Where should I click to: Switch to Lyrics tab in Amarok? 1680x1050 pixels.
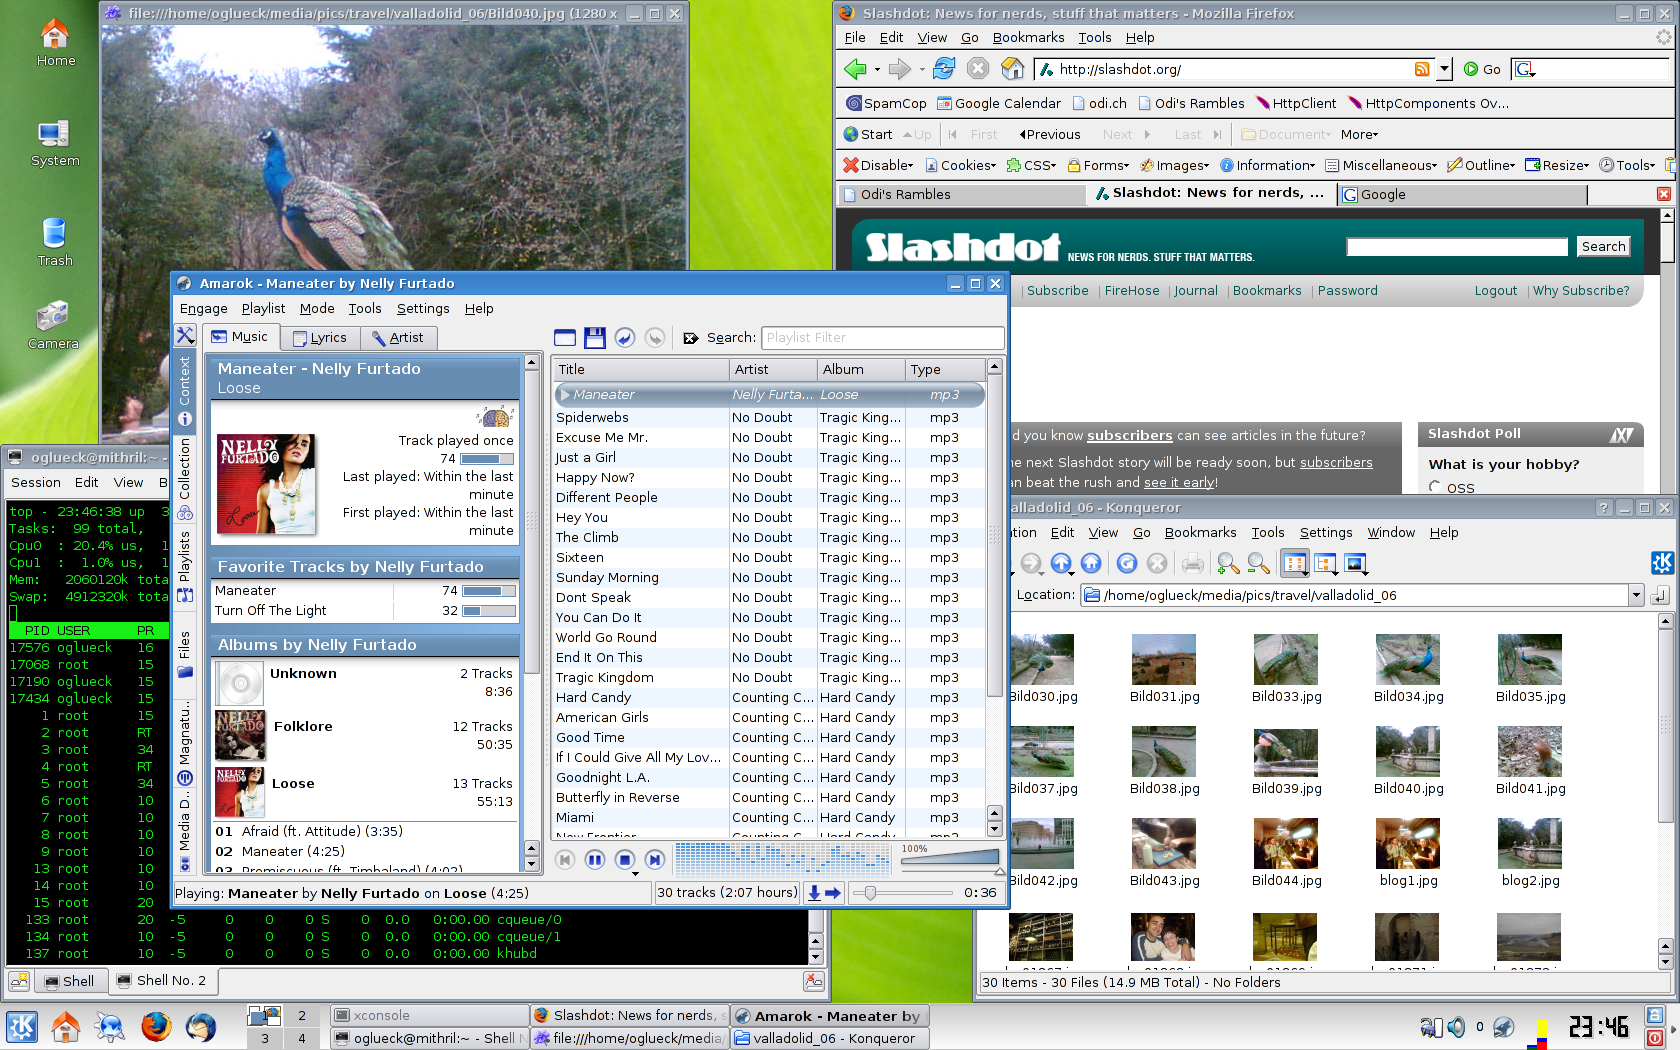click(320, 338)
